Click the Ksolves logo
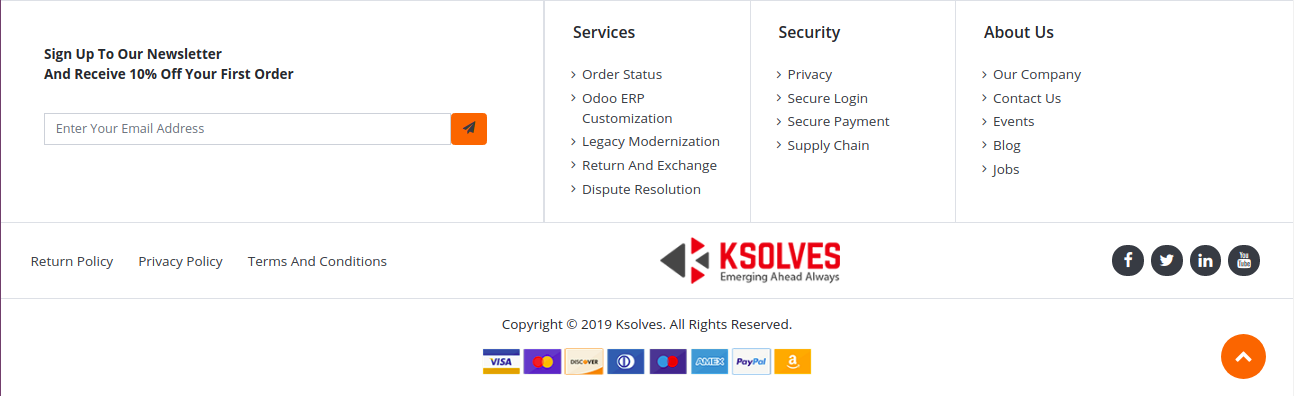 (x=750, y=261)
